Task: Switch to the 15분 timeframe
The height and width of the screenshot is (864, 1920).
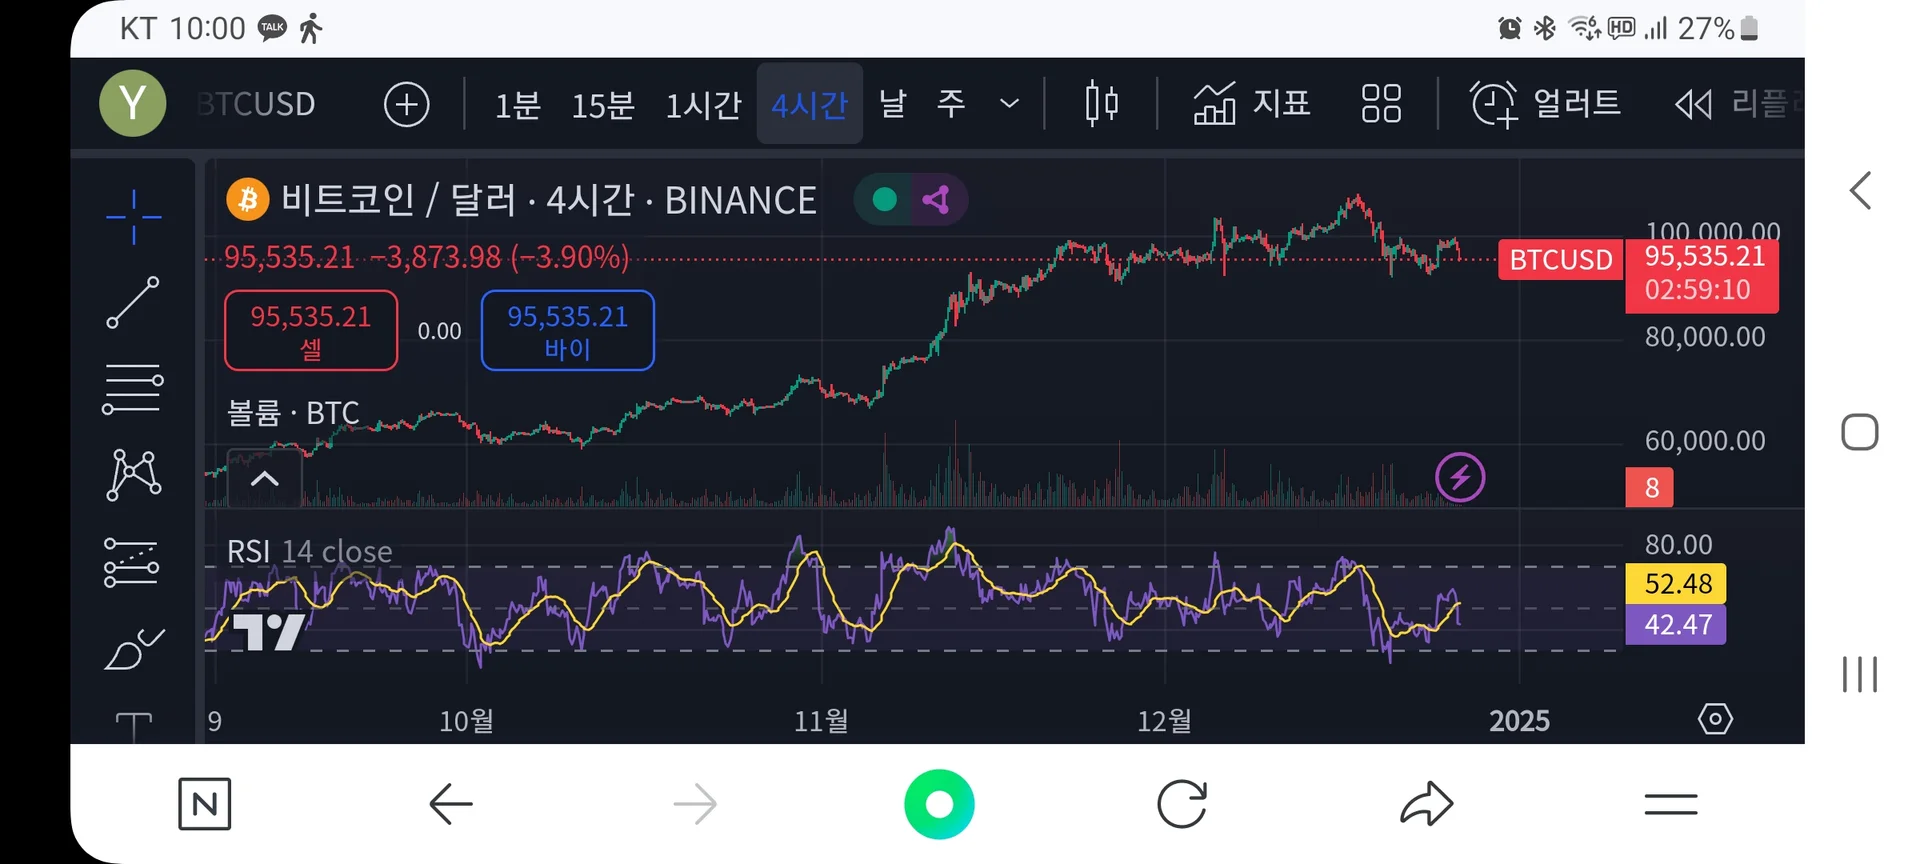Action: click(603, 104)
